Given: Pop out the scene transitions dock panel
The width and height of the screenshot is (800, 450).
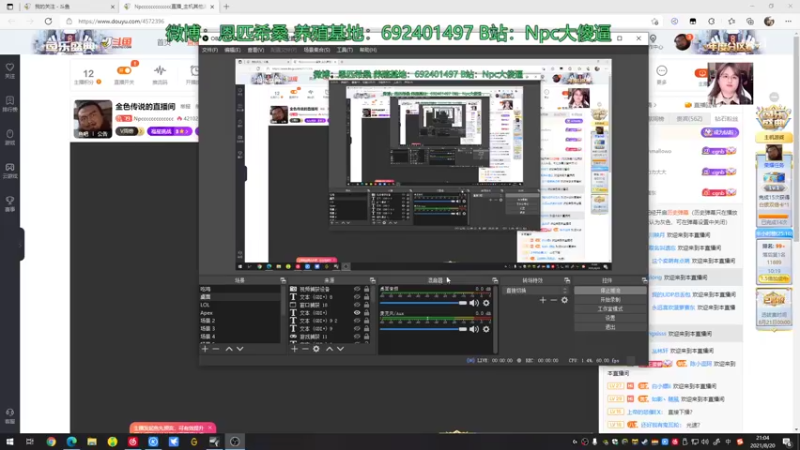Looking at the screenshot, I should coord(567,280).
